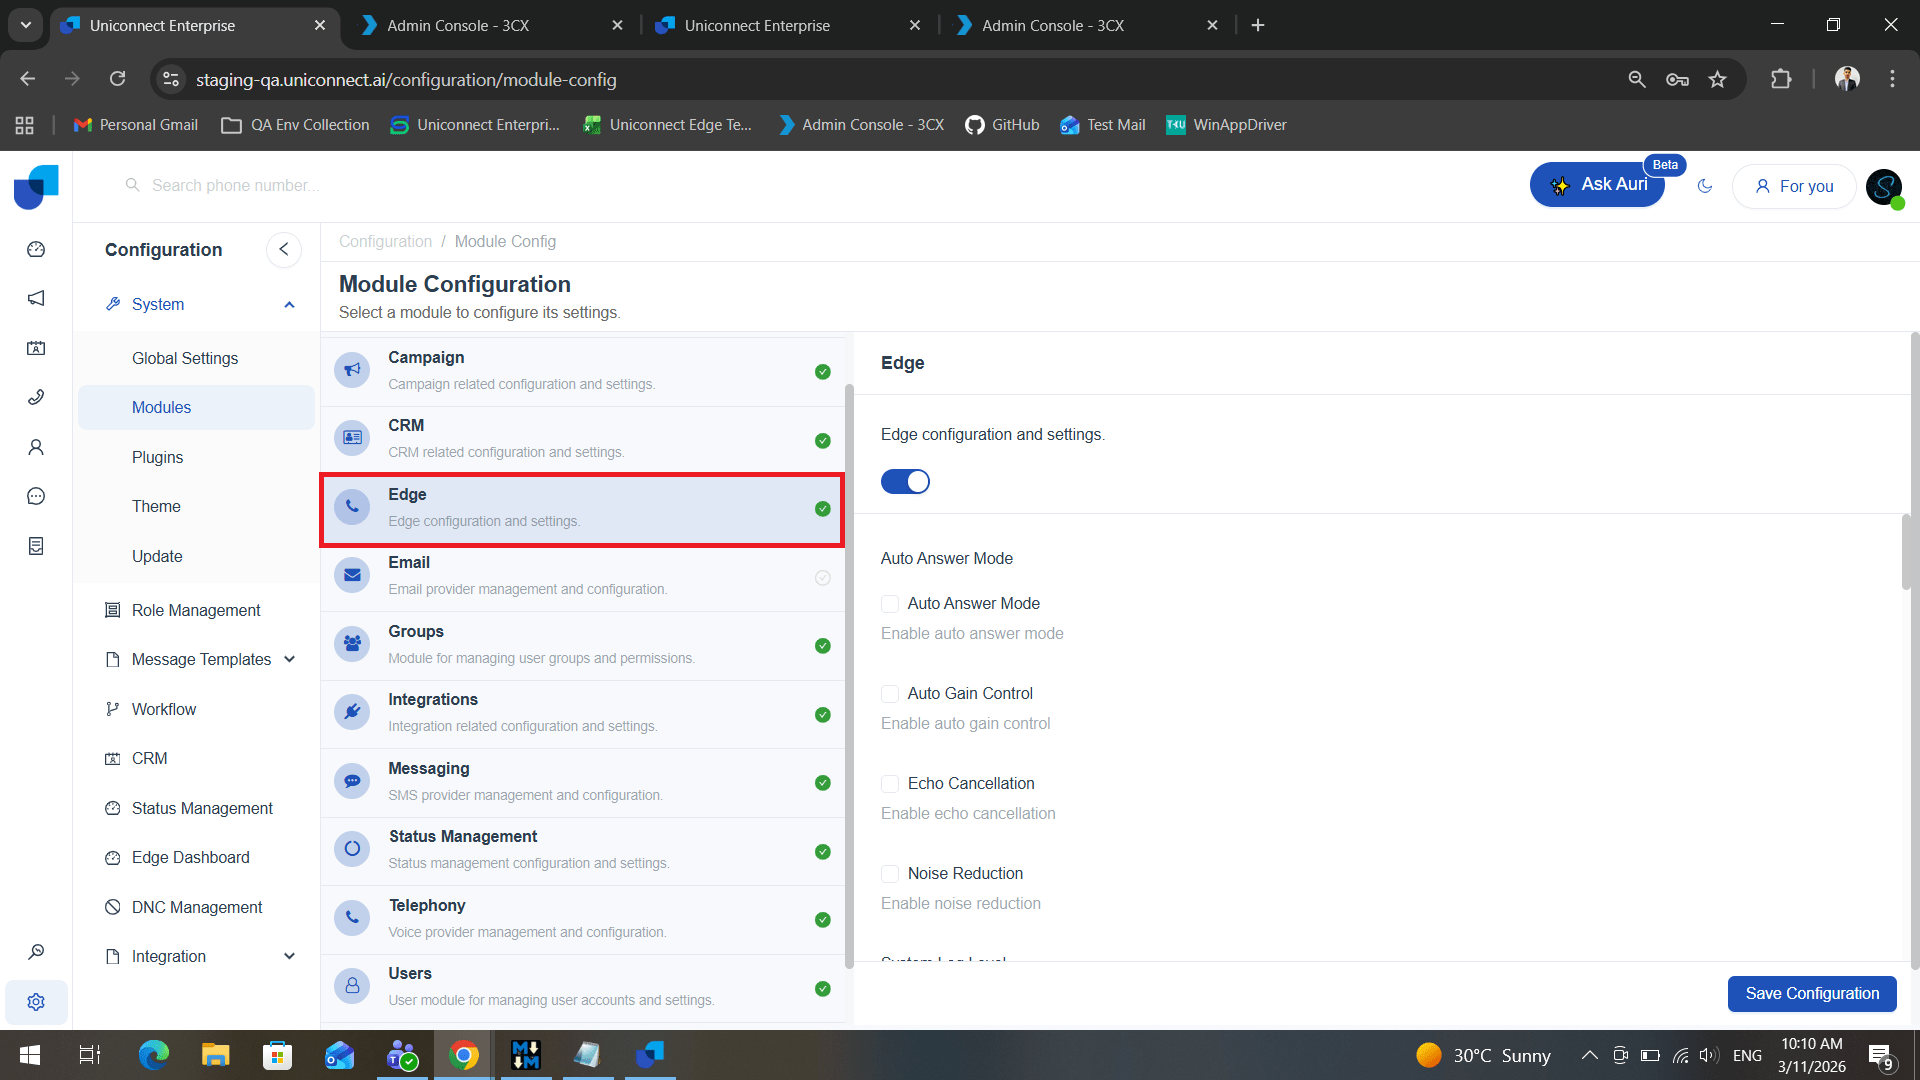Open the dashboard gauge icon in left rail
Screen dimensions: 1920x1080
click(36, 249)
